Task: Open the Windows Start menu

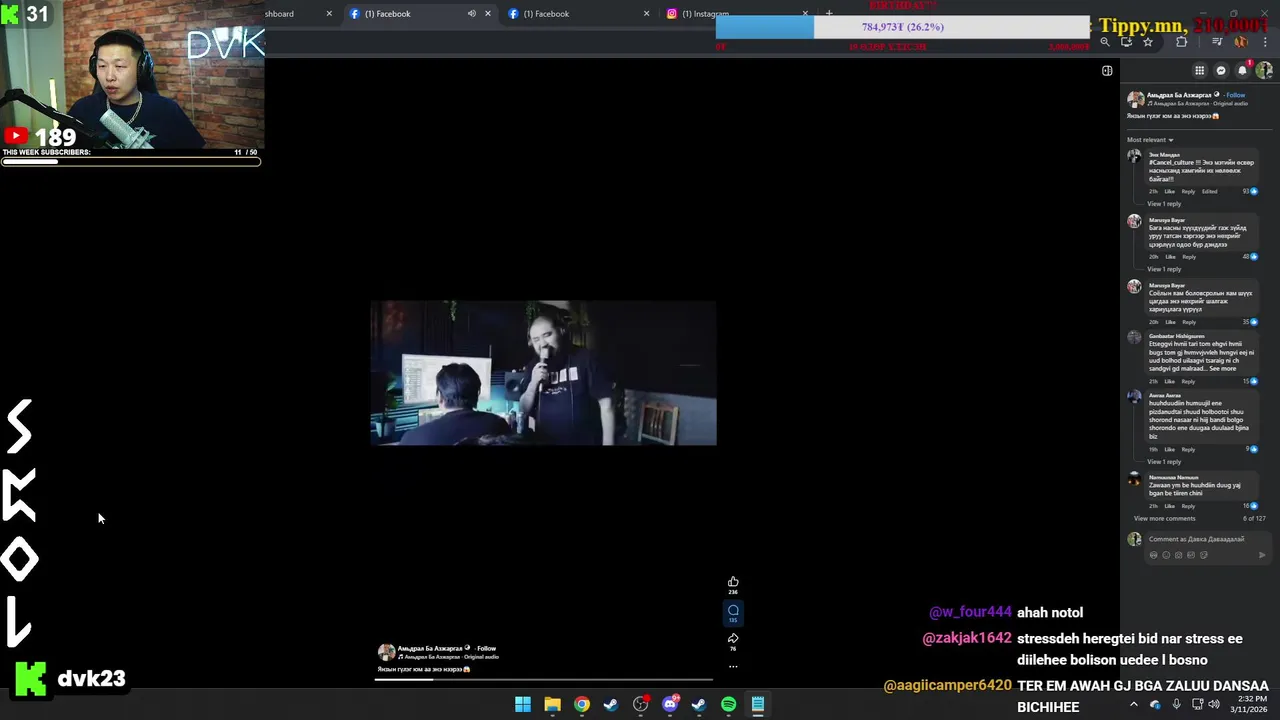Action: [x=523, y=704]
